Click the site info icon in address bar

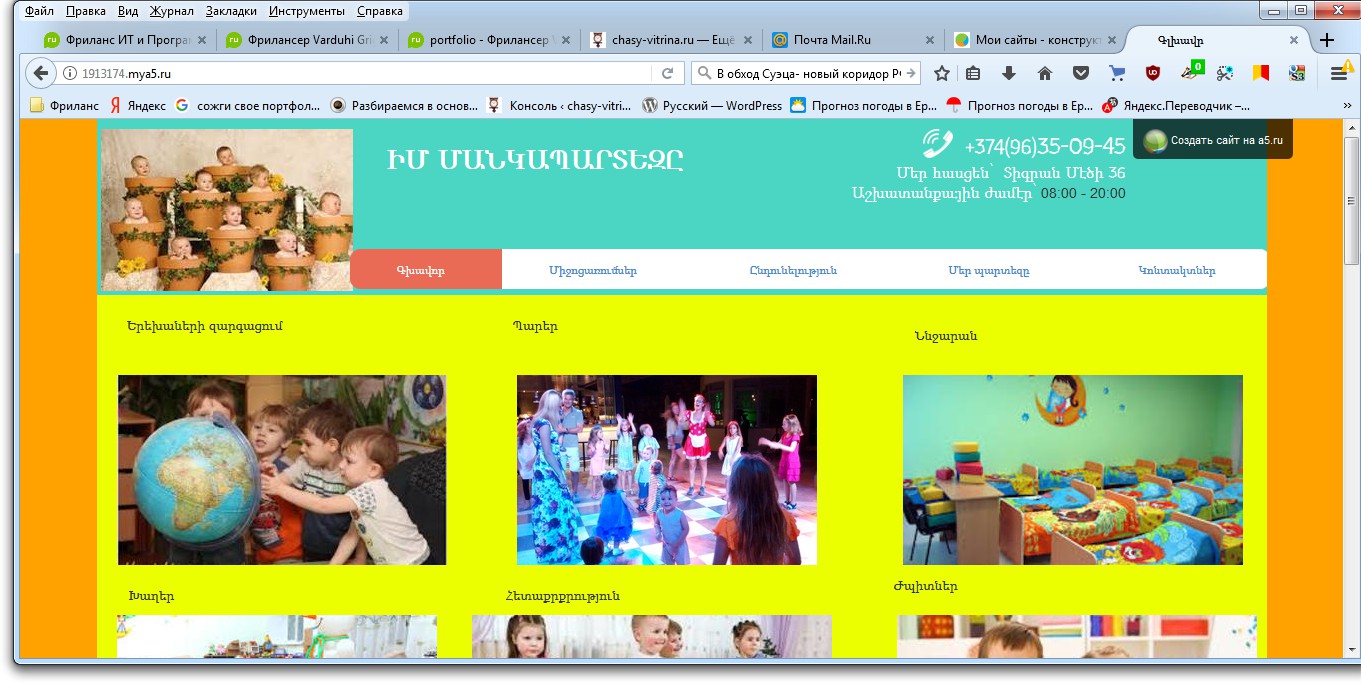point(70,73)
